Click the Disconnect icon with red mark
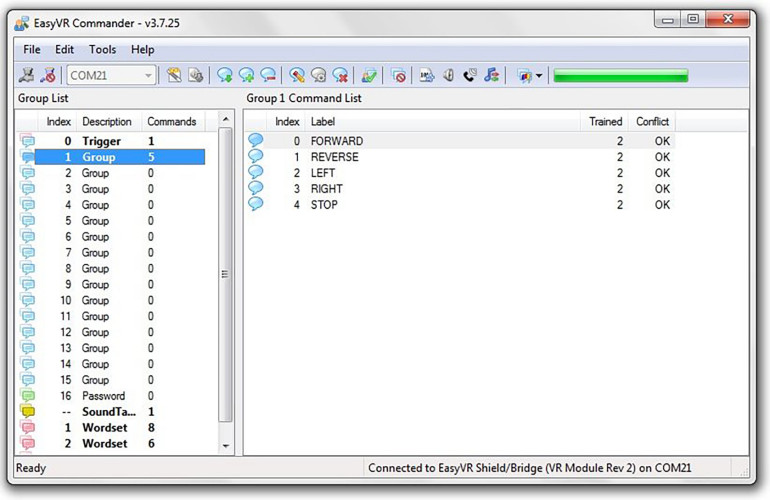This screenshot has height=500, width=770. coord(48,75)
